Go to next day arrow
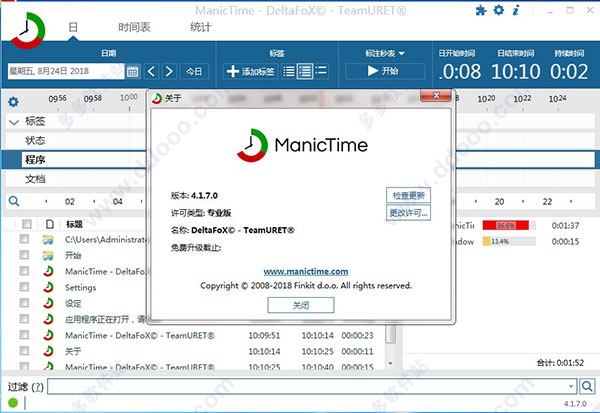Image resolution: width=600 pixels, height=413 pixels. tap(169, 71)
